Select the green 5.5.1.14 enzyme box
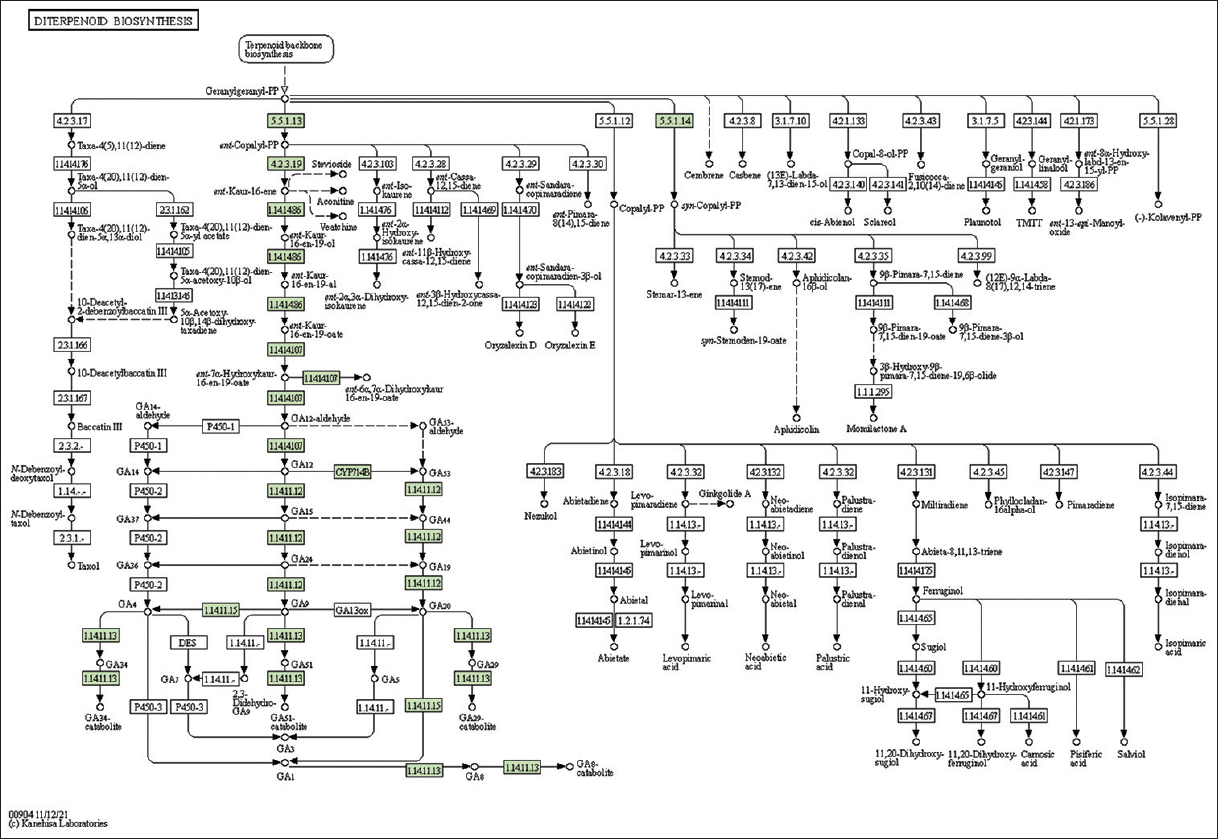The image size is (1218, 839). click(x=674, y=121)
